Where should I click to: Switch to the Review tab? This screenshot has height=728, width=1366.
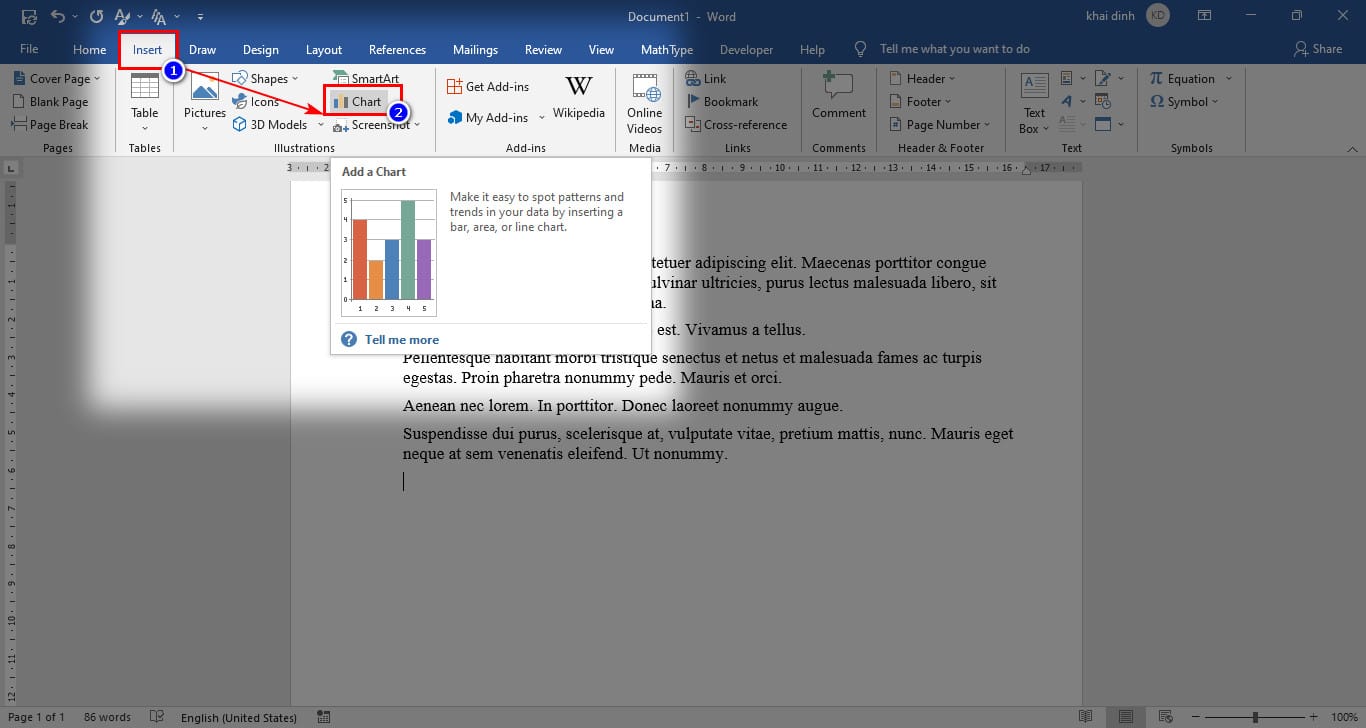pyautogui.click(x=543, y=49)
